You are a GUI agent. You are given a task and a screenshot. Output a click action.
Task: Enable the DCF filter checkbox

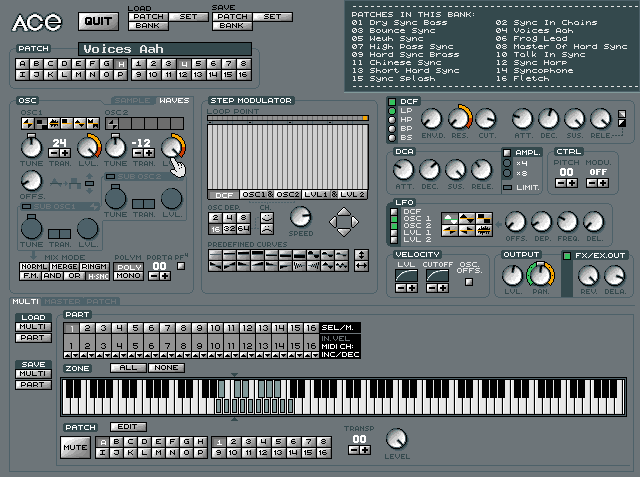click(392, 101)
